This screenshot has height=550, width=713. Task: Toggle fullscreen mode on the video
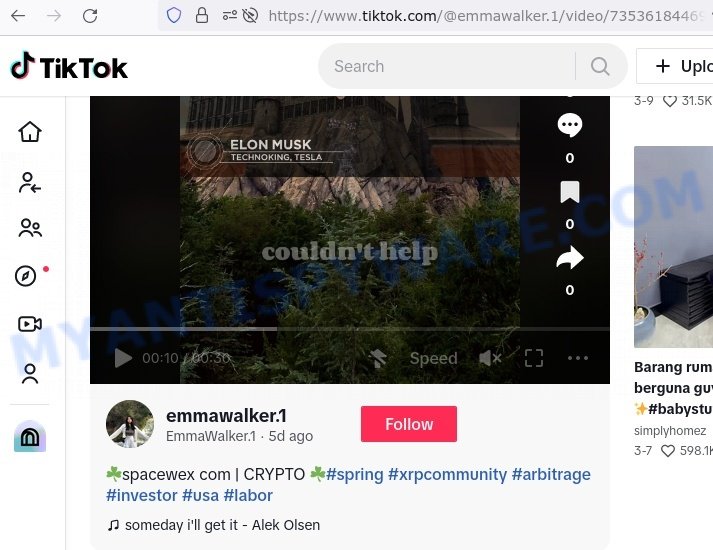[x=534, y=358]
